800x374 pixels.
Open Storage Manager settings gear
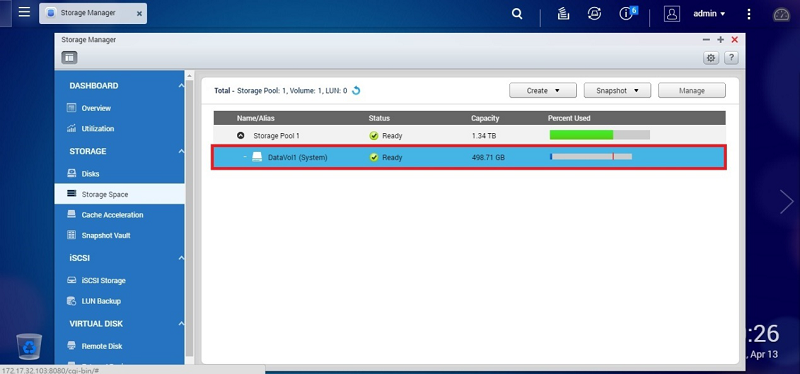711,58
